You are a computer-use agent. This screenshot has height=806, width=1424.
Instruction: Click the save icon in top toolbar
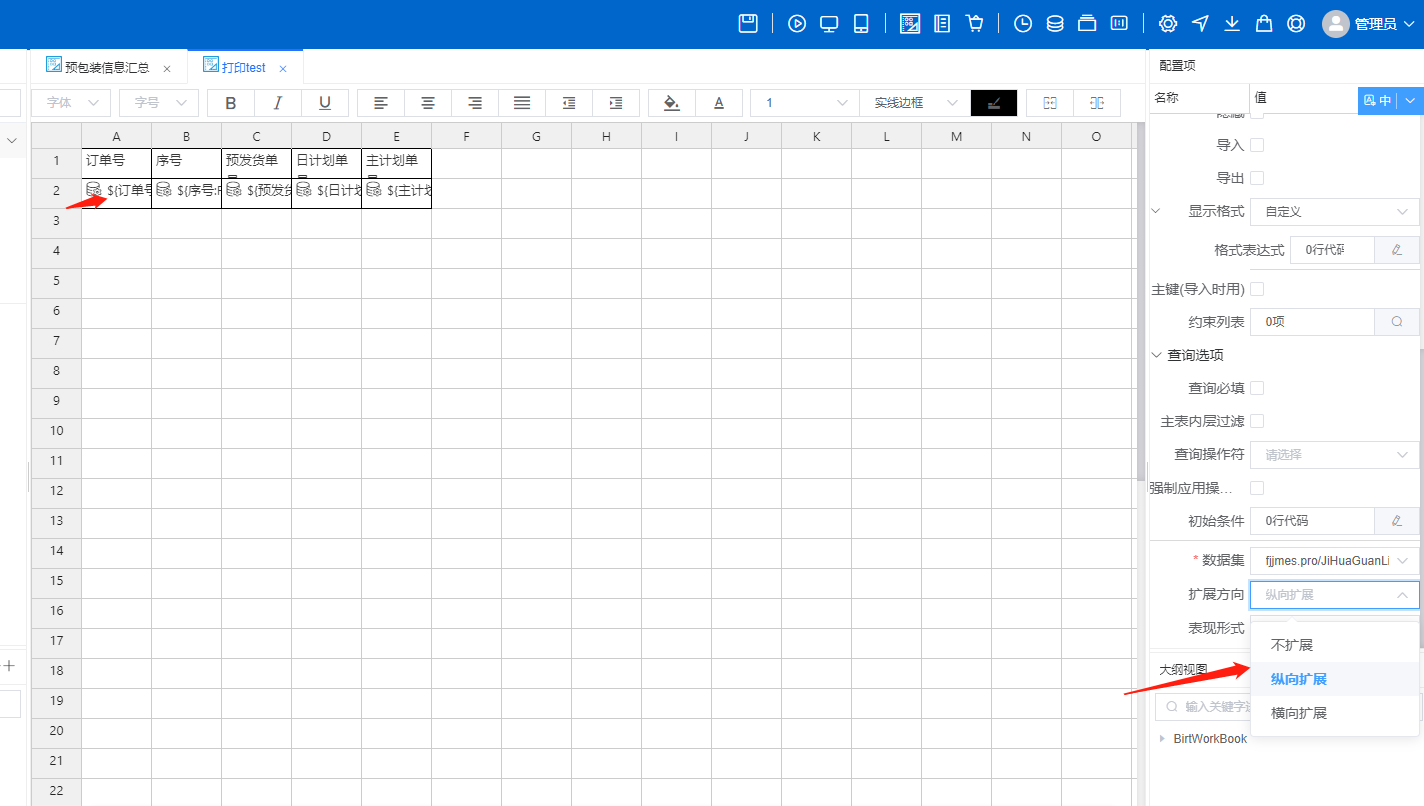(x=748, y=24)
